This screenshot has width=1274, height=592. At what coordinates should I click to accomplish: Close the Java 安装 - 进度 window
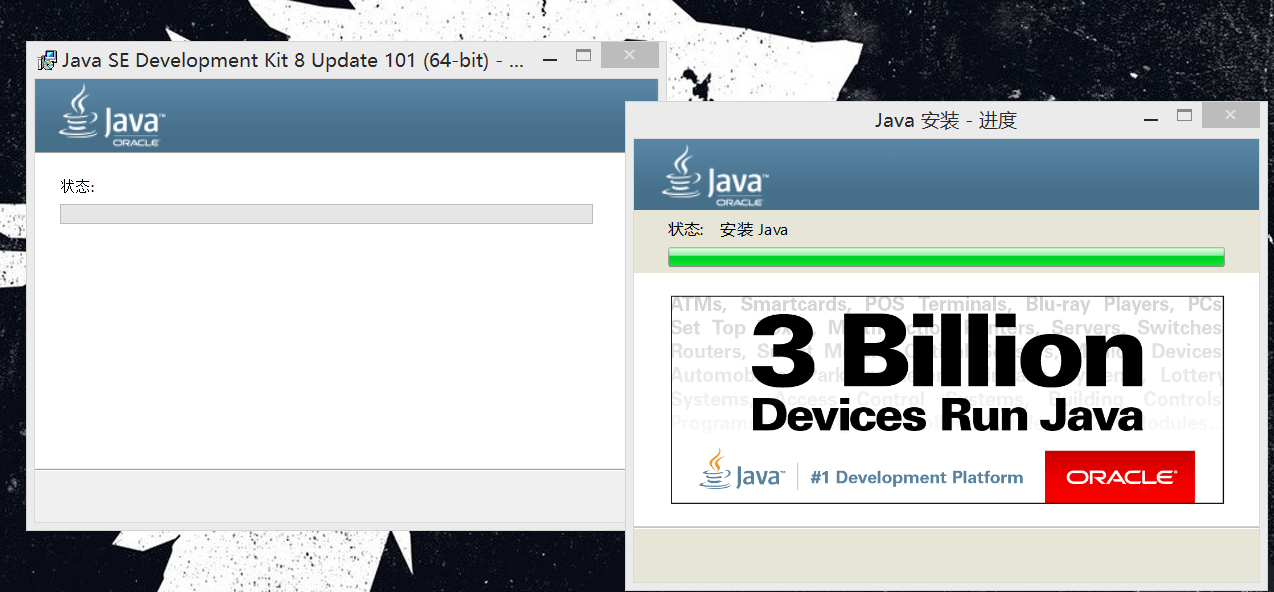[x=1231, y=116]
